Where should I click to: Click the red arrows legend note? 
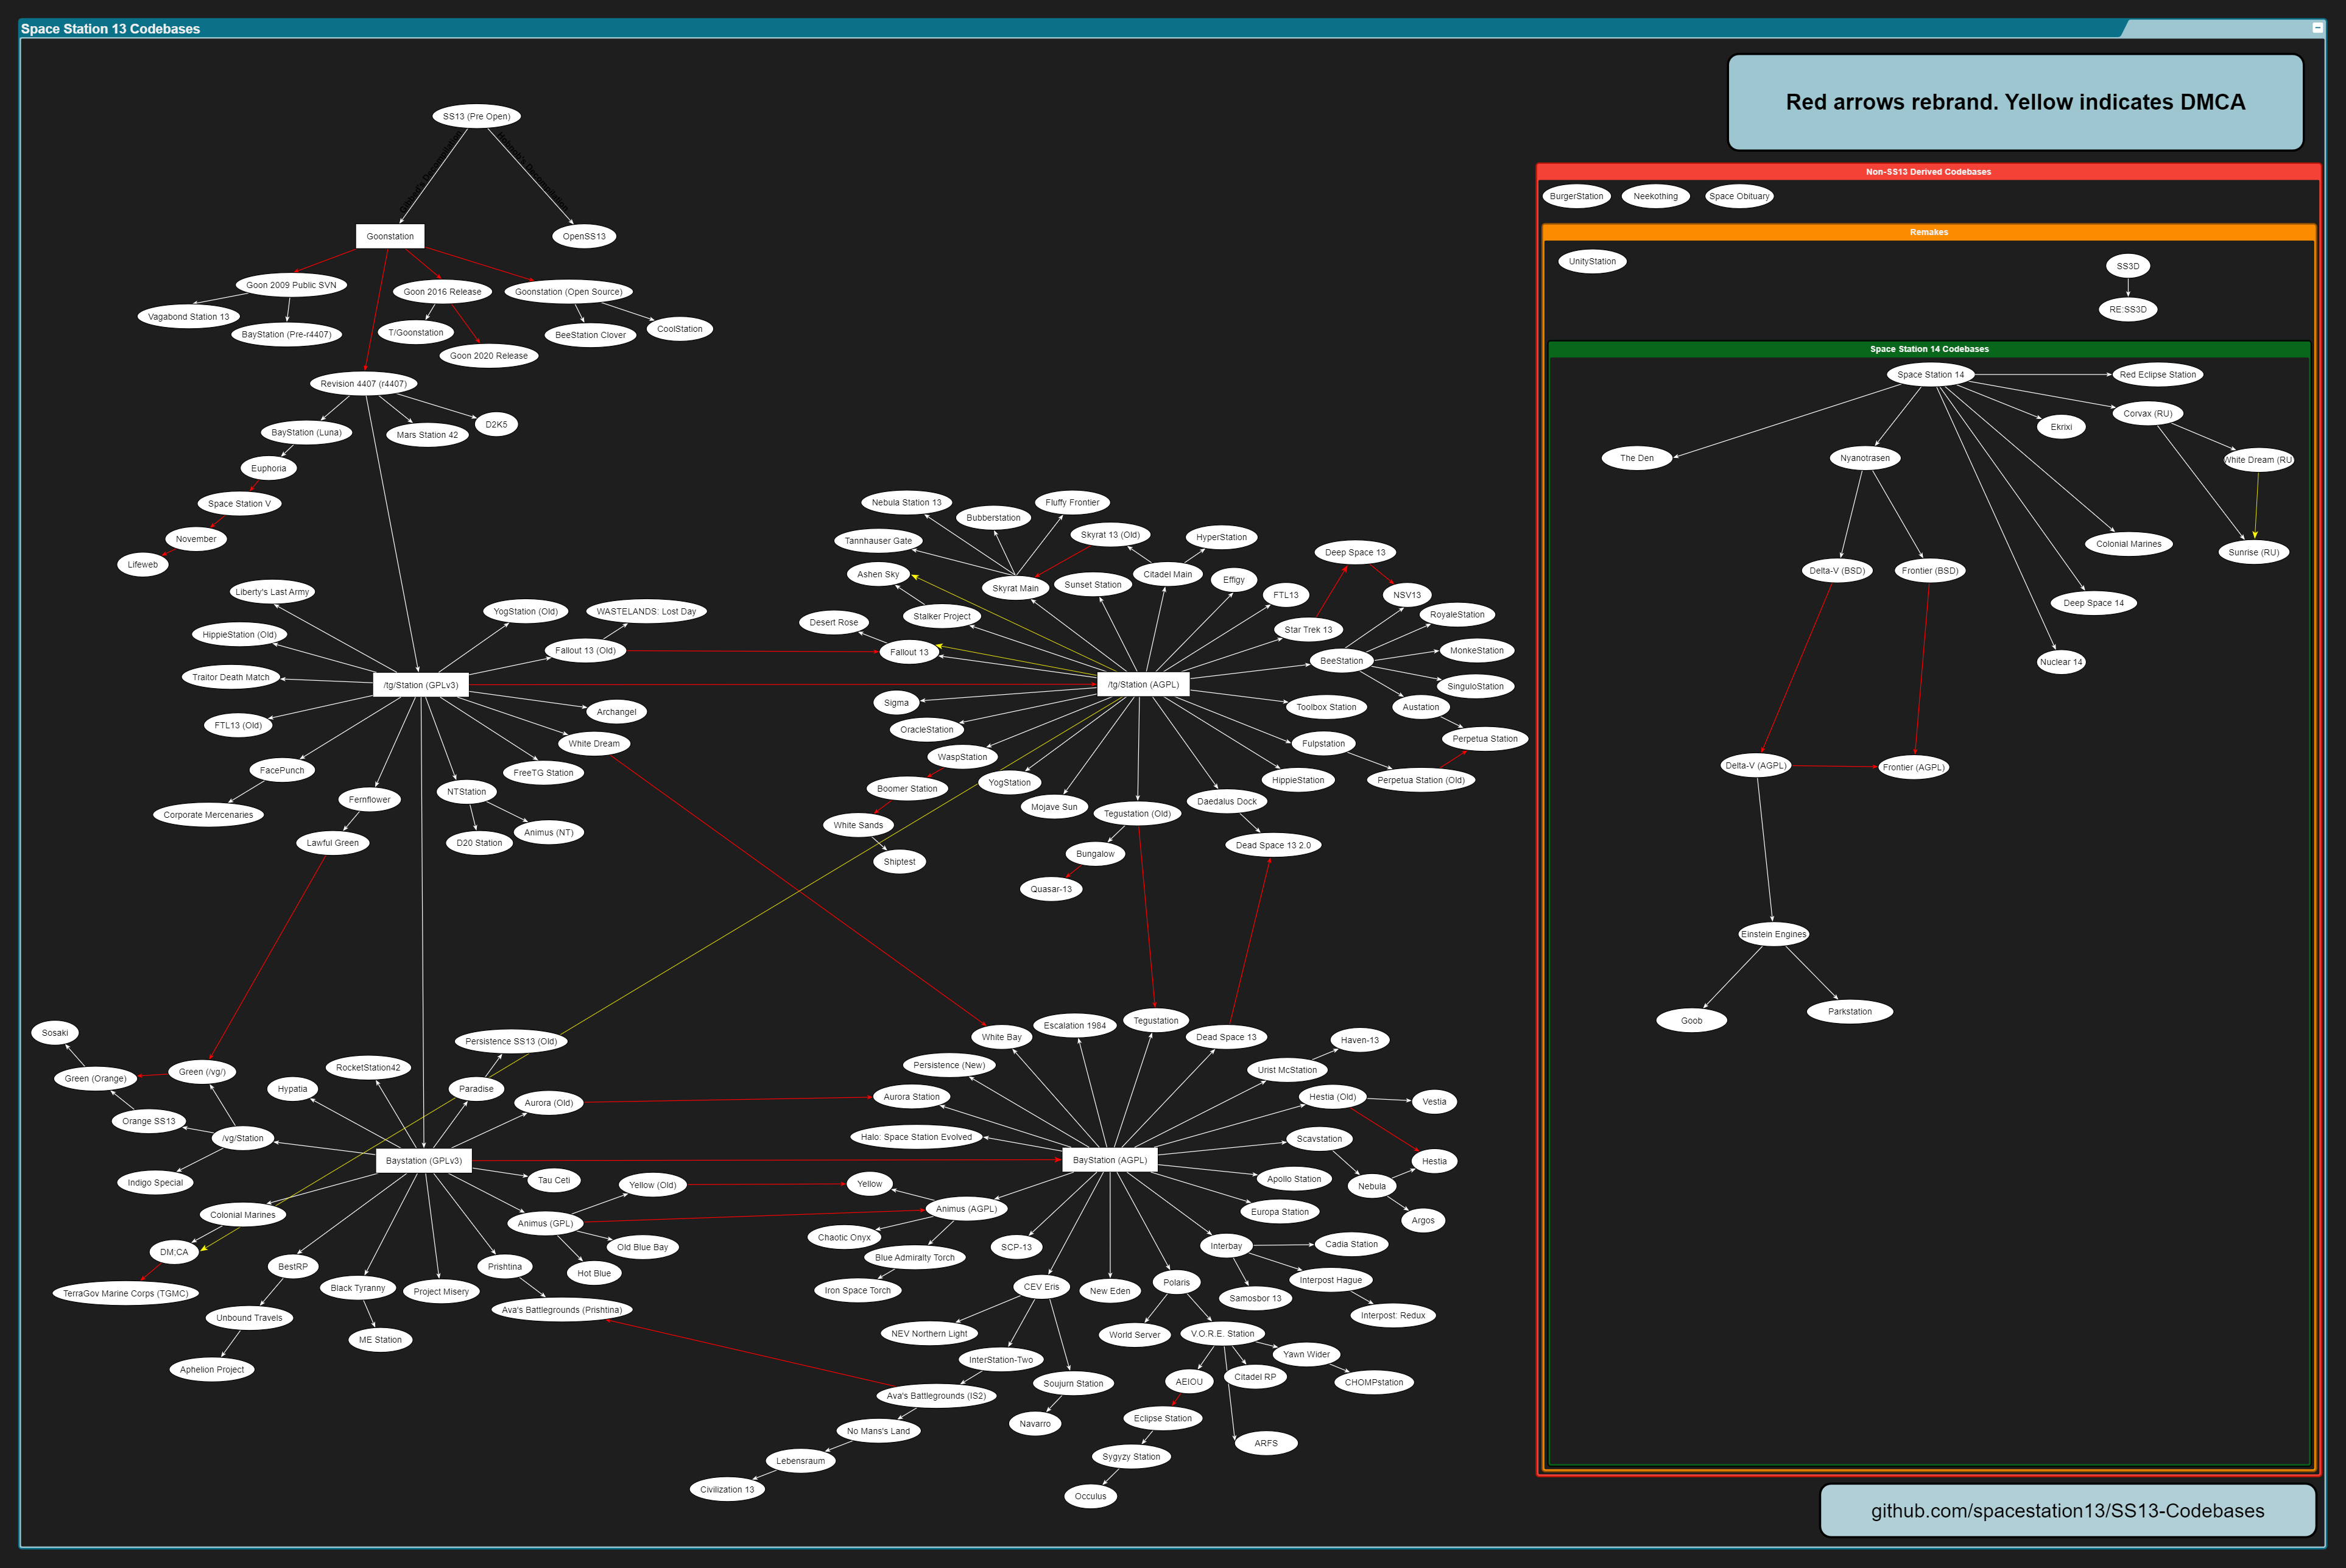2015,102
